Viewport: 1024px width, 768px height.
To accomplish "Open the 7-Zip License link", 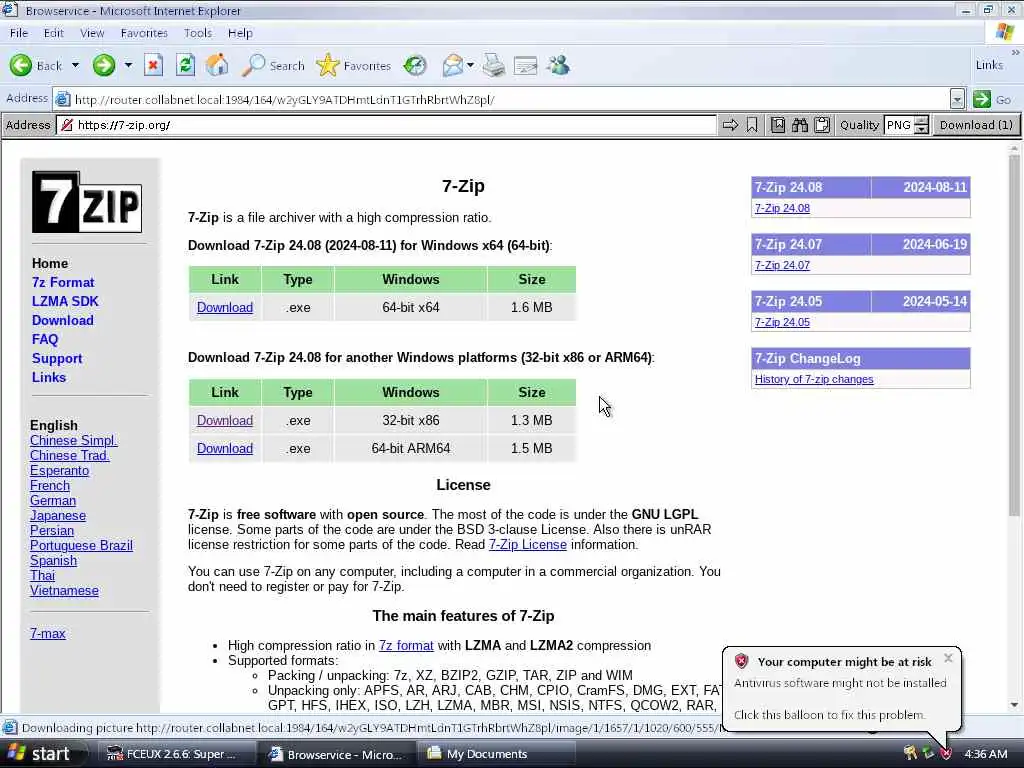I will pyautogui.click(x=528, y=544).
